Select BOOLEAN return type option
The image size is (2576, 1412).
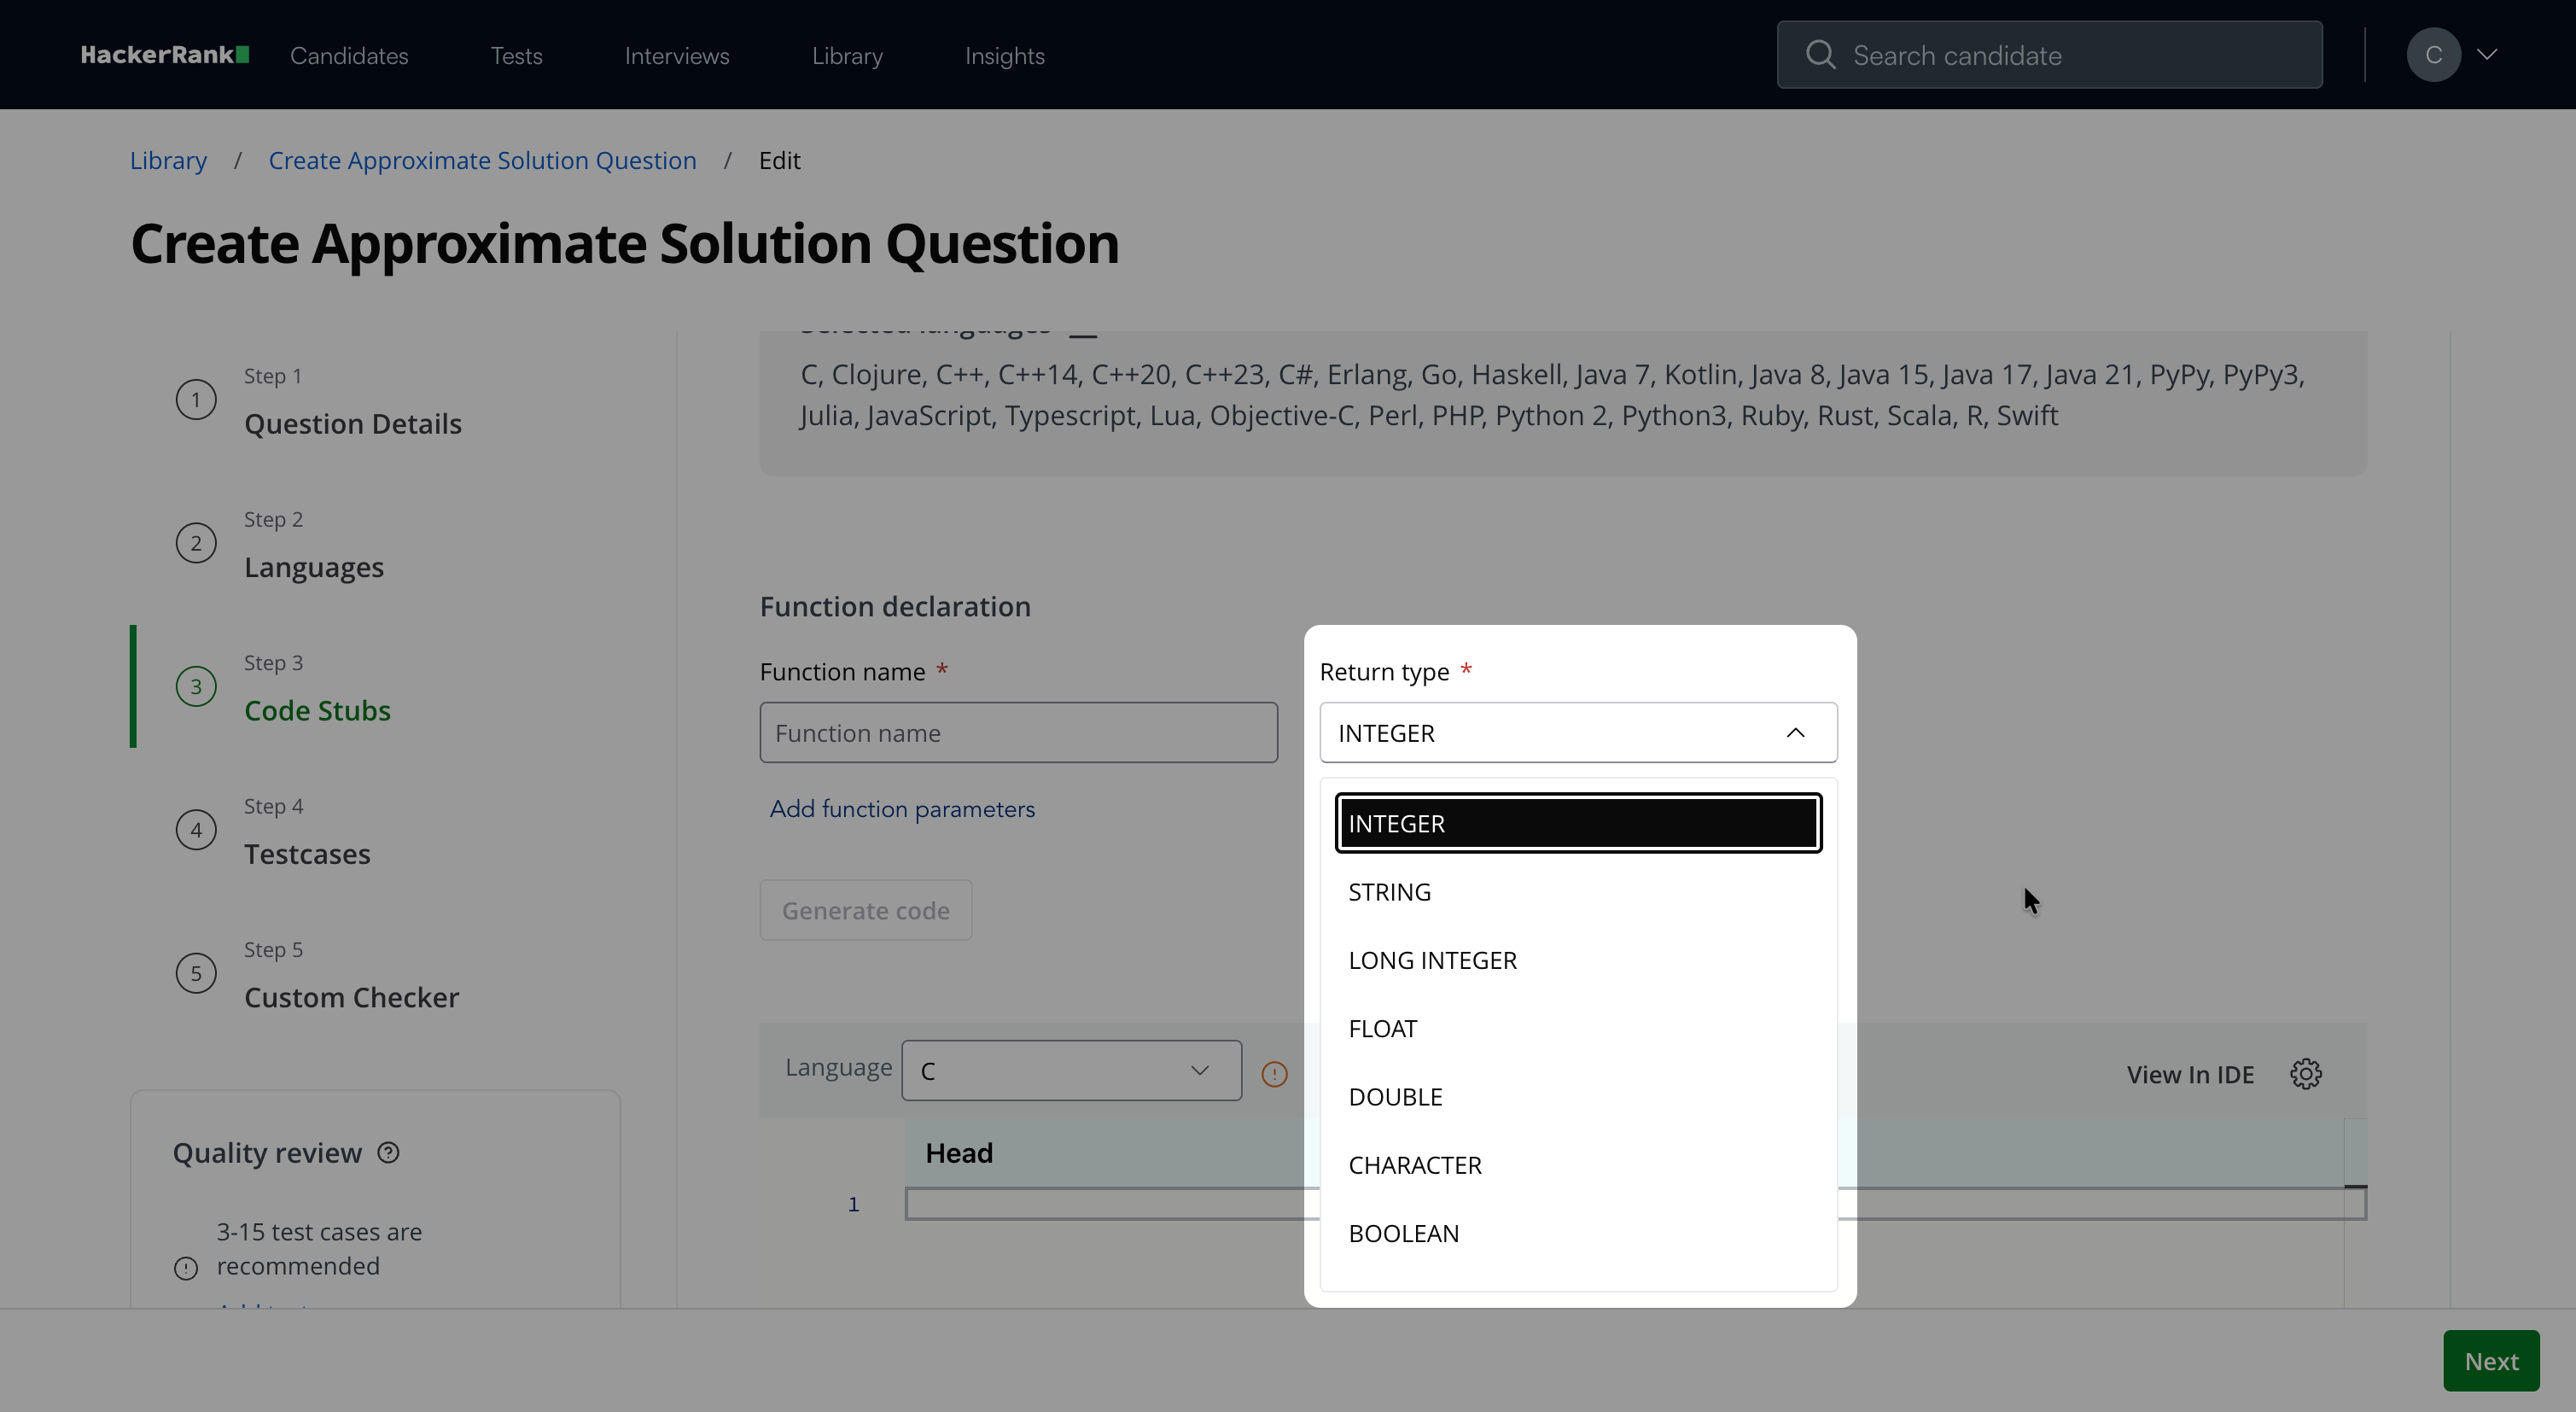coord(1578,1234)
